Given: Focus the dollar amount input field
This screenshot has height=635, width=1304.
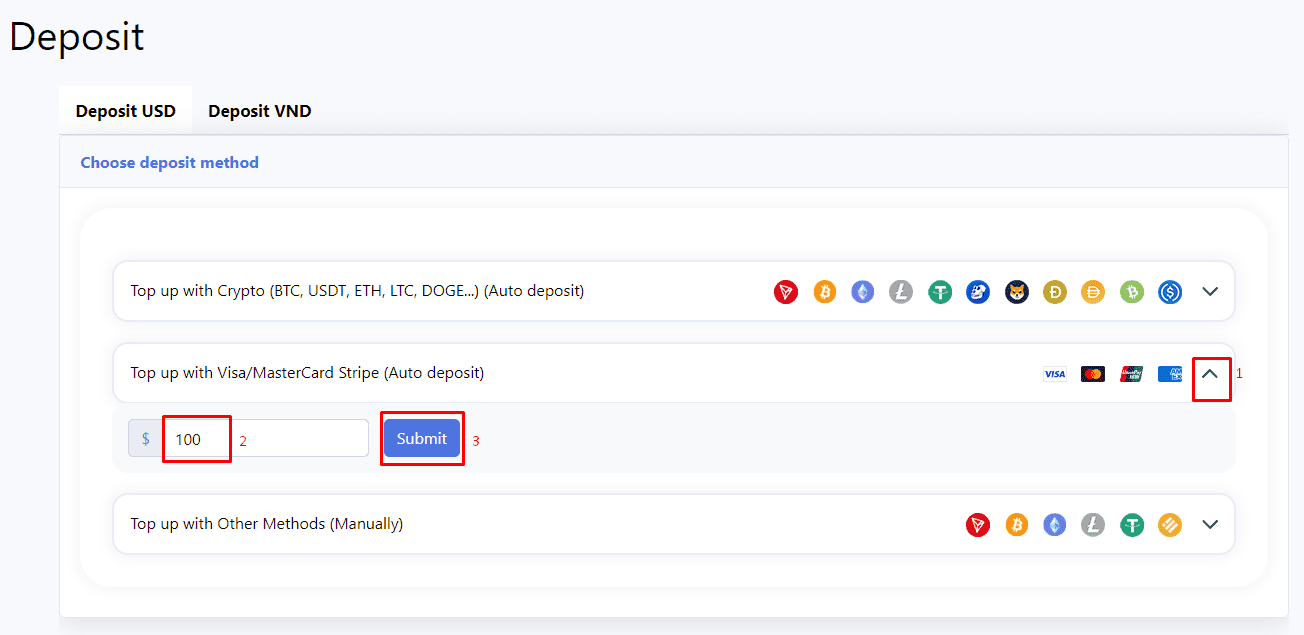Looking at the screenshot, I should point(265,439).
